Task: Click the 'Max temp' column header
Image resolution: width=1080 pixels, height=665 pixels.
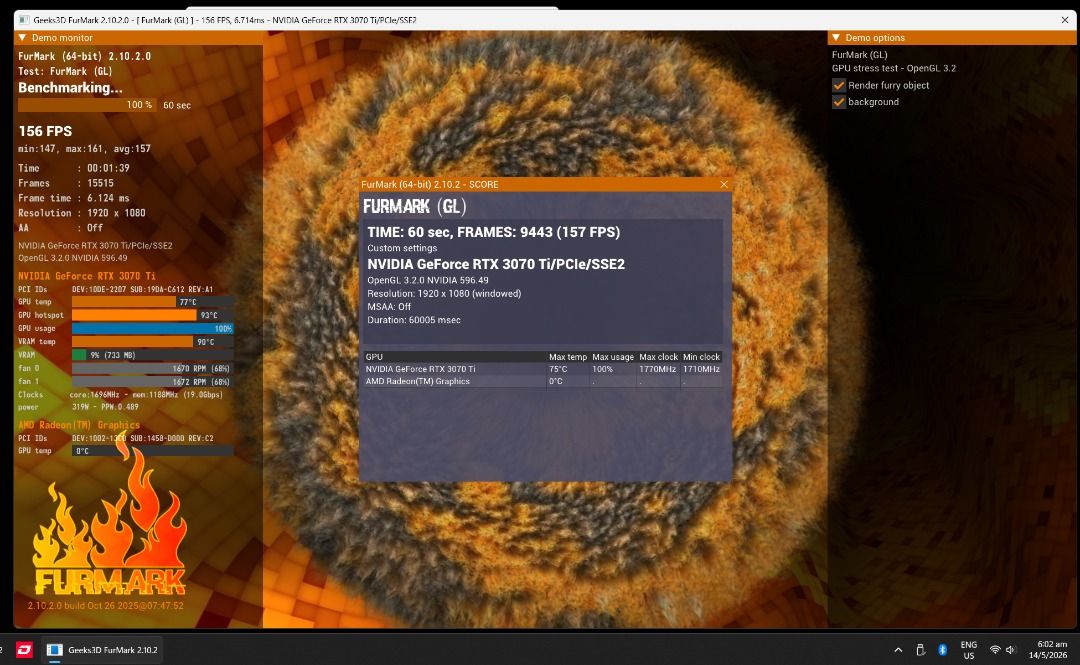Action: coord(568,357)
